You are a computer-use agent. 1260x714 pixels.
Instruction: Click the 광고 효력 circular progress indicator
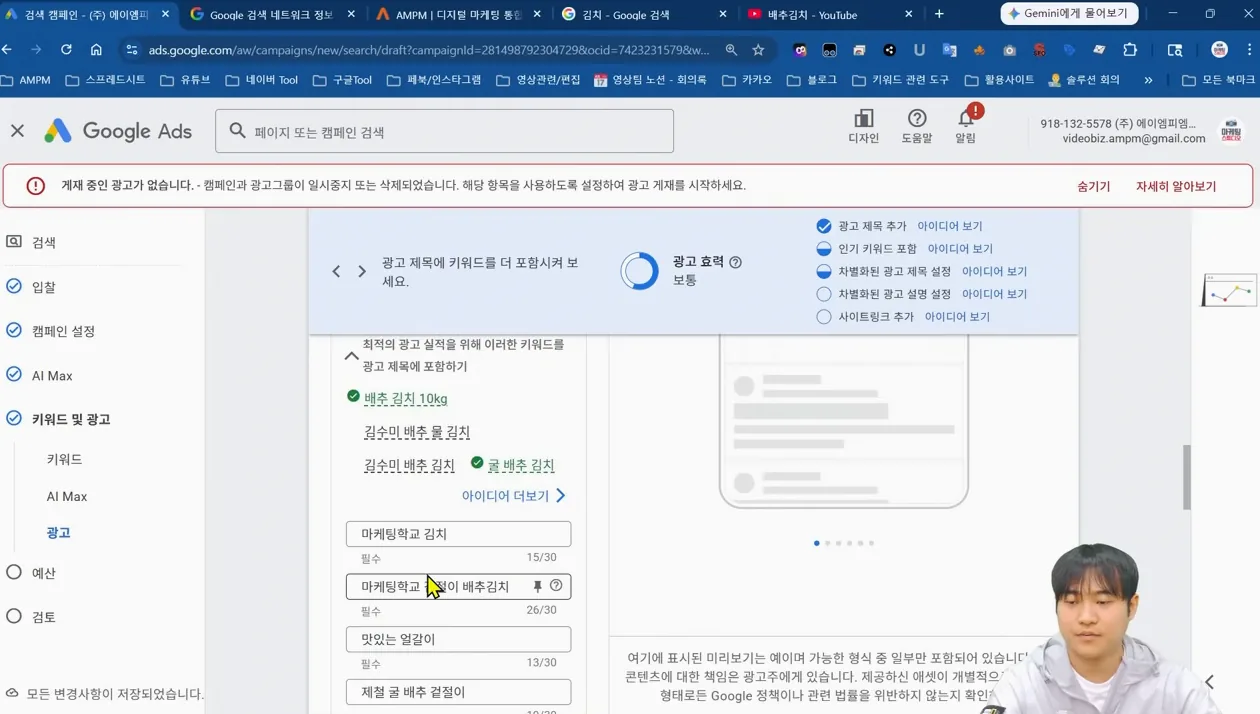[639, 271]
